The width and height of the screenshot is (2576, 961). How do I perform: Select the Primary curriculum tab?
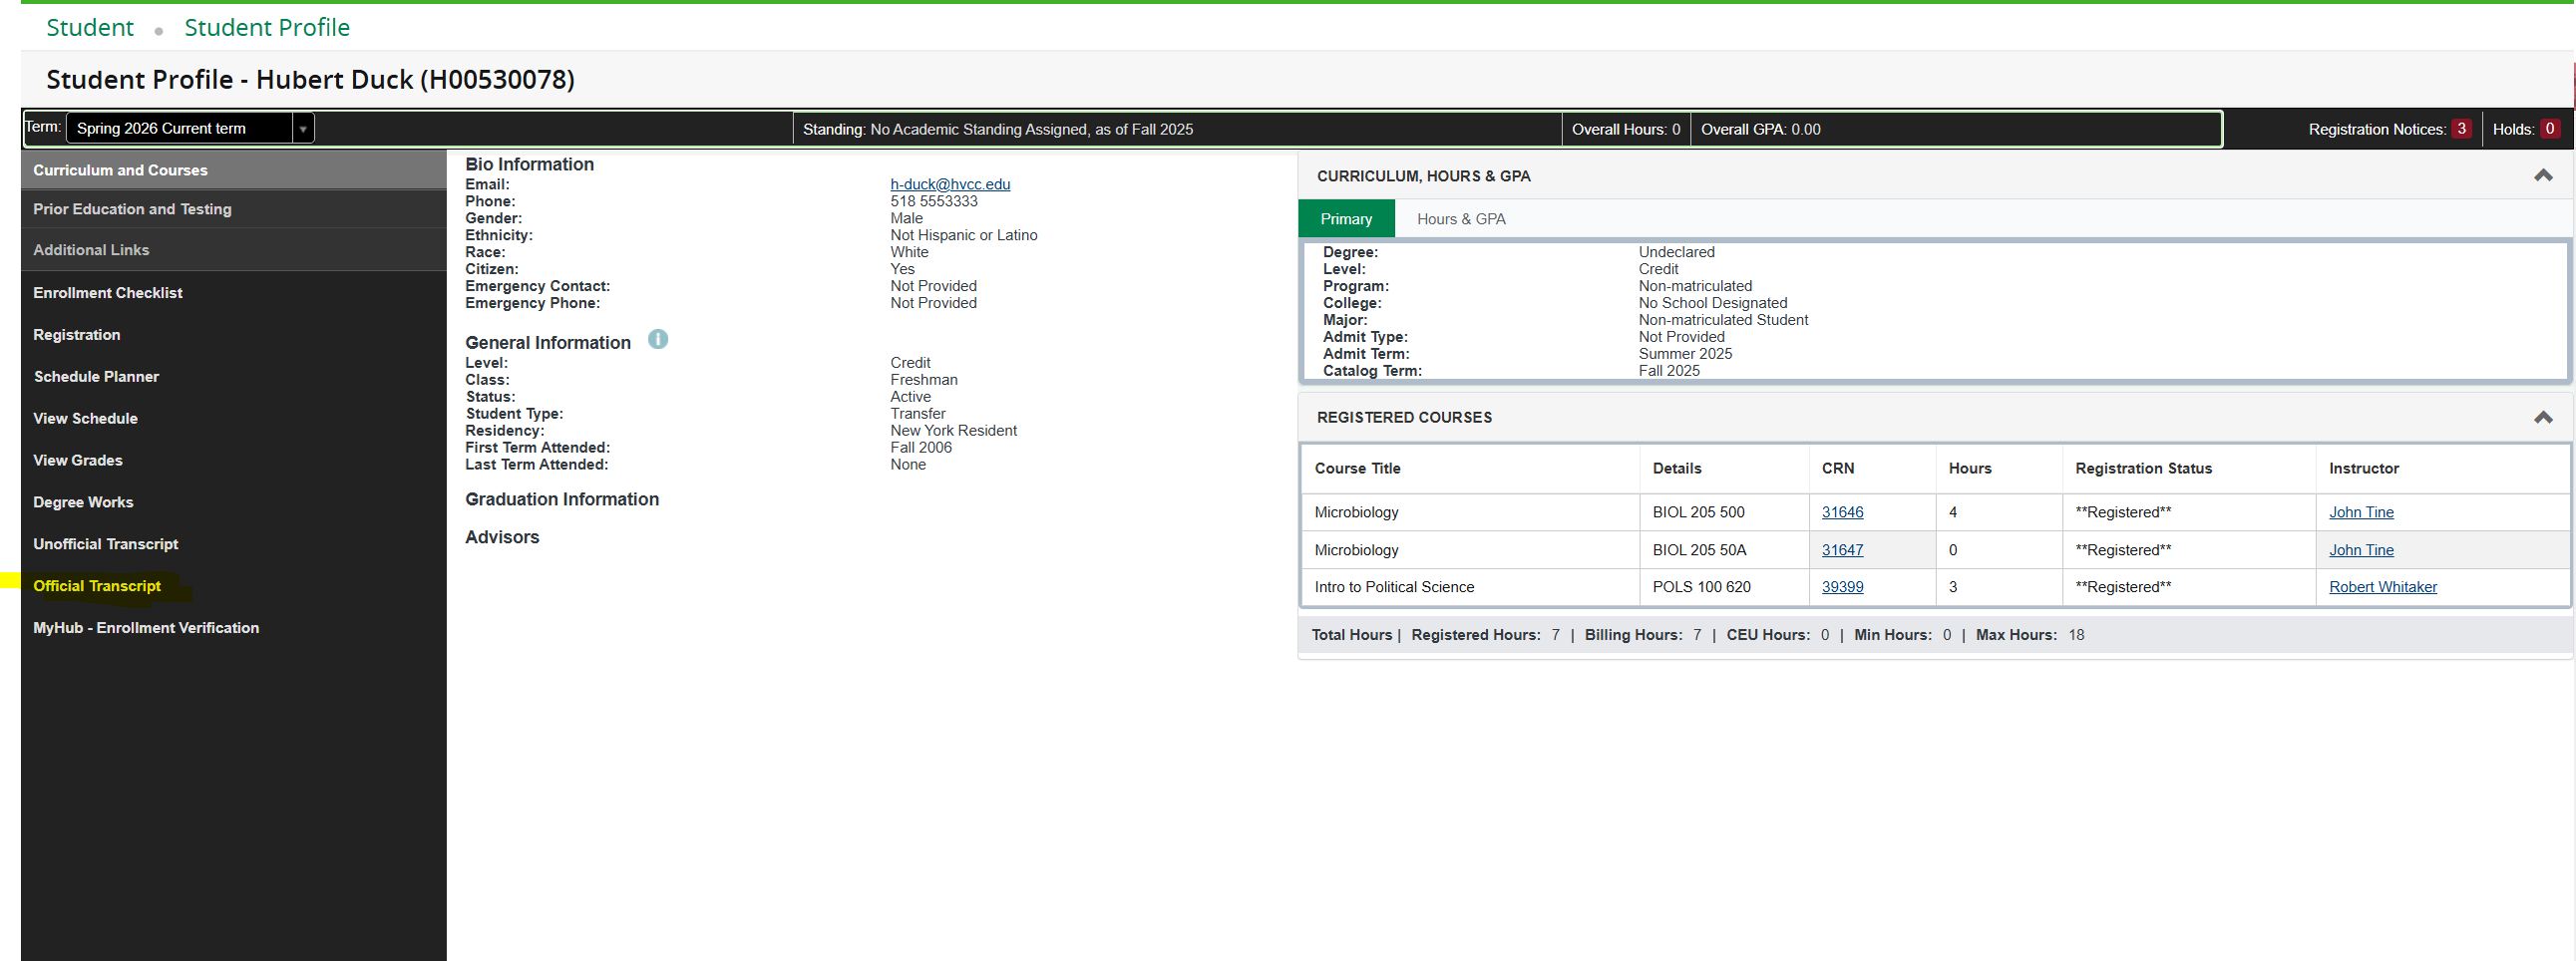1345,219
